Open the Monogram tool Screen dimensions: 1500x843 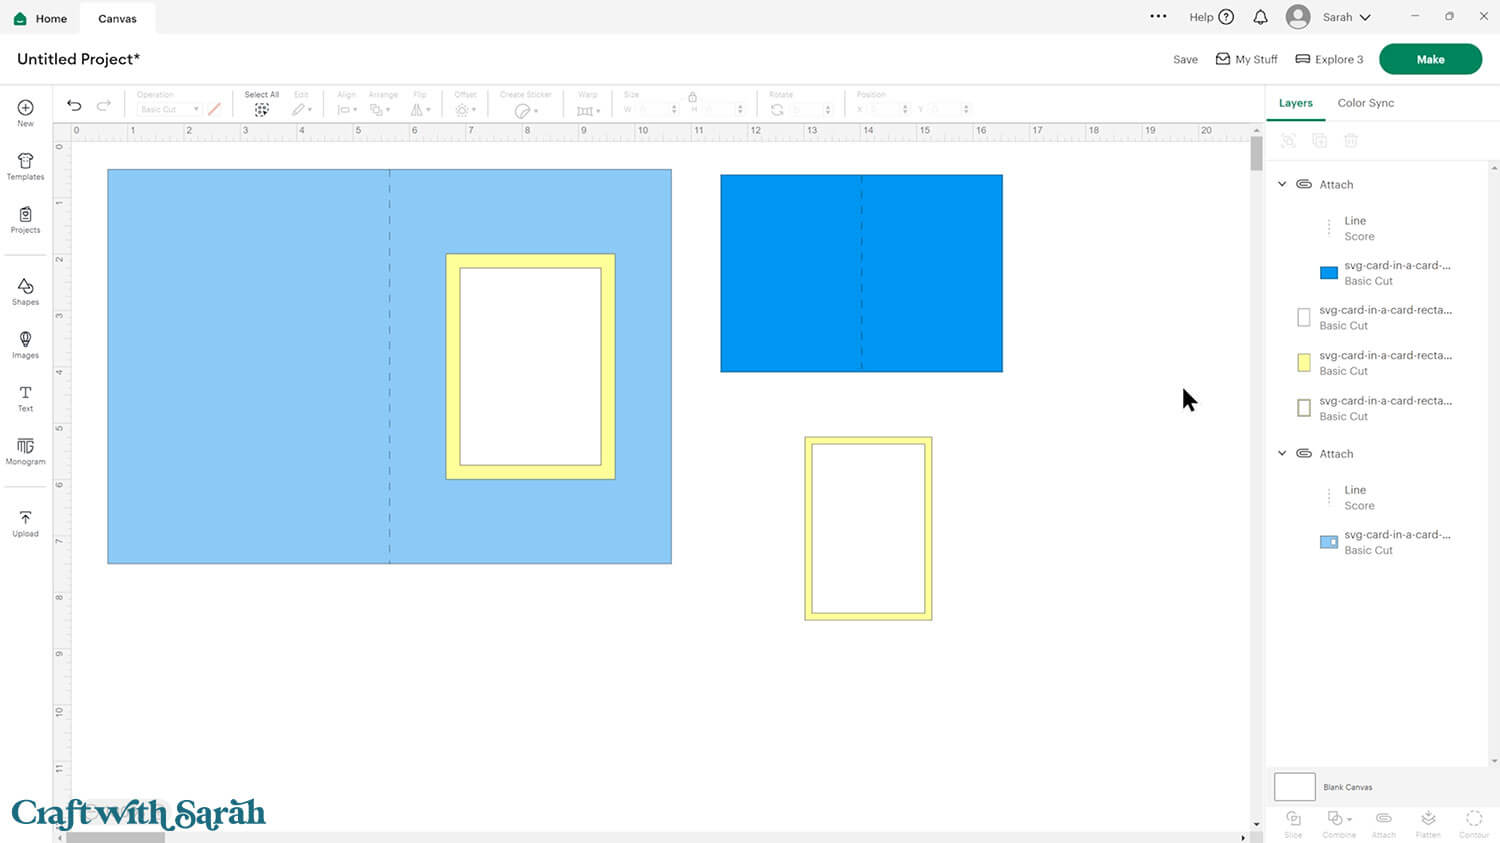pyautogui.click(x=25, y=451)
